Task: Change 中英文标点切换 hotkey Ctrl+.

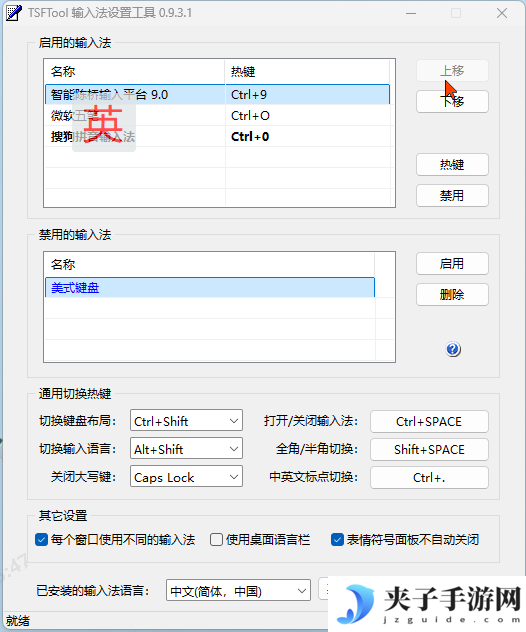Action: (429, 477)
